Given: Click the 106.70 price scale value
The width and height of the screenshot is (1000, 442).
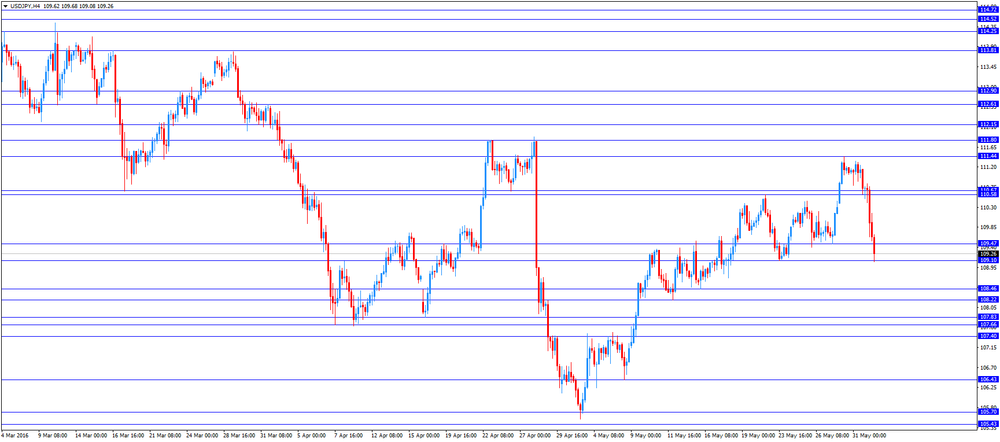Looking at the screenshot, I should [x=987, y=368].
